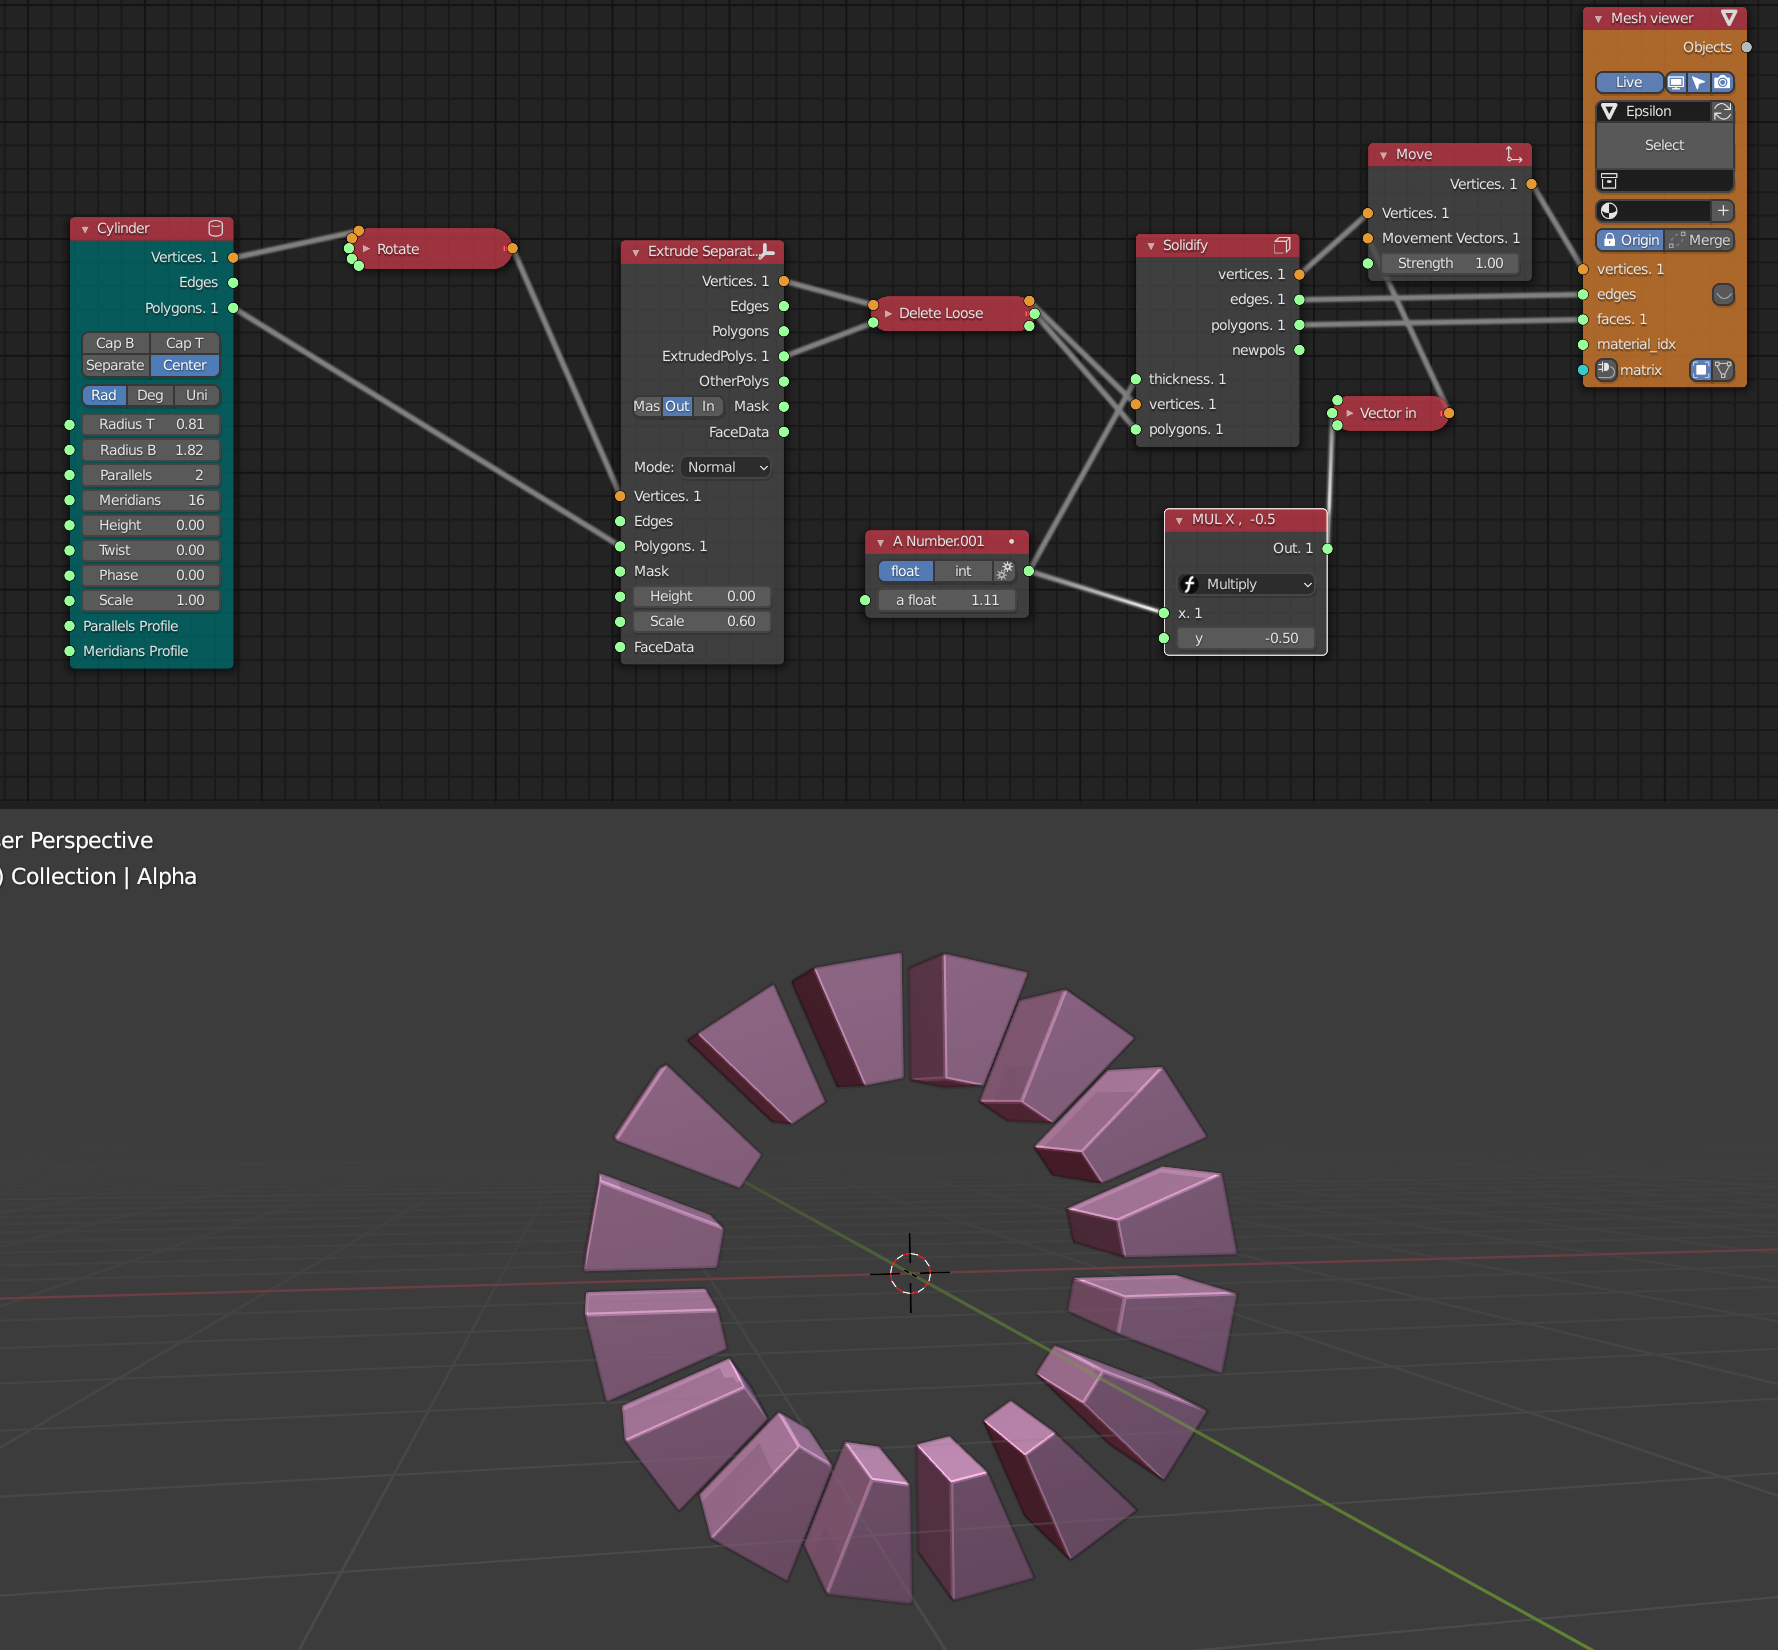Image resolution: width=1778 pixels, height=1650 pixels.
Task: Click the refresh icon beside Epsilon name field
Action: [x=1722, y=111]
